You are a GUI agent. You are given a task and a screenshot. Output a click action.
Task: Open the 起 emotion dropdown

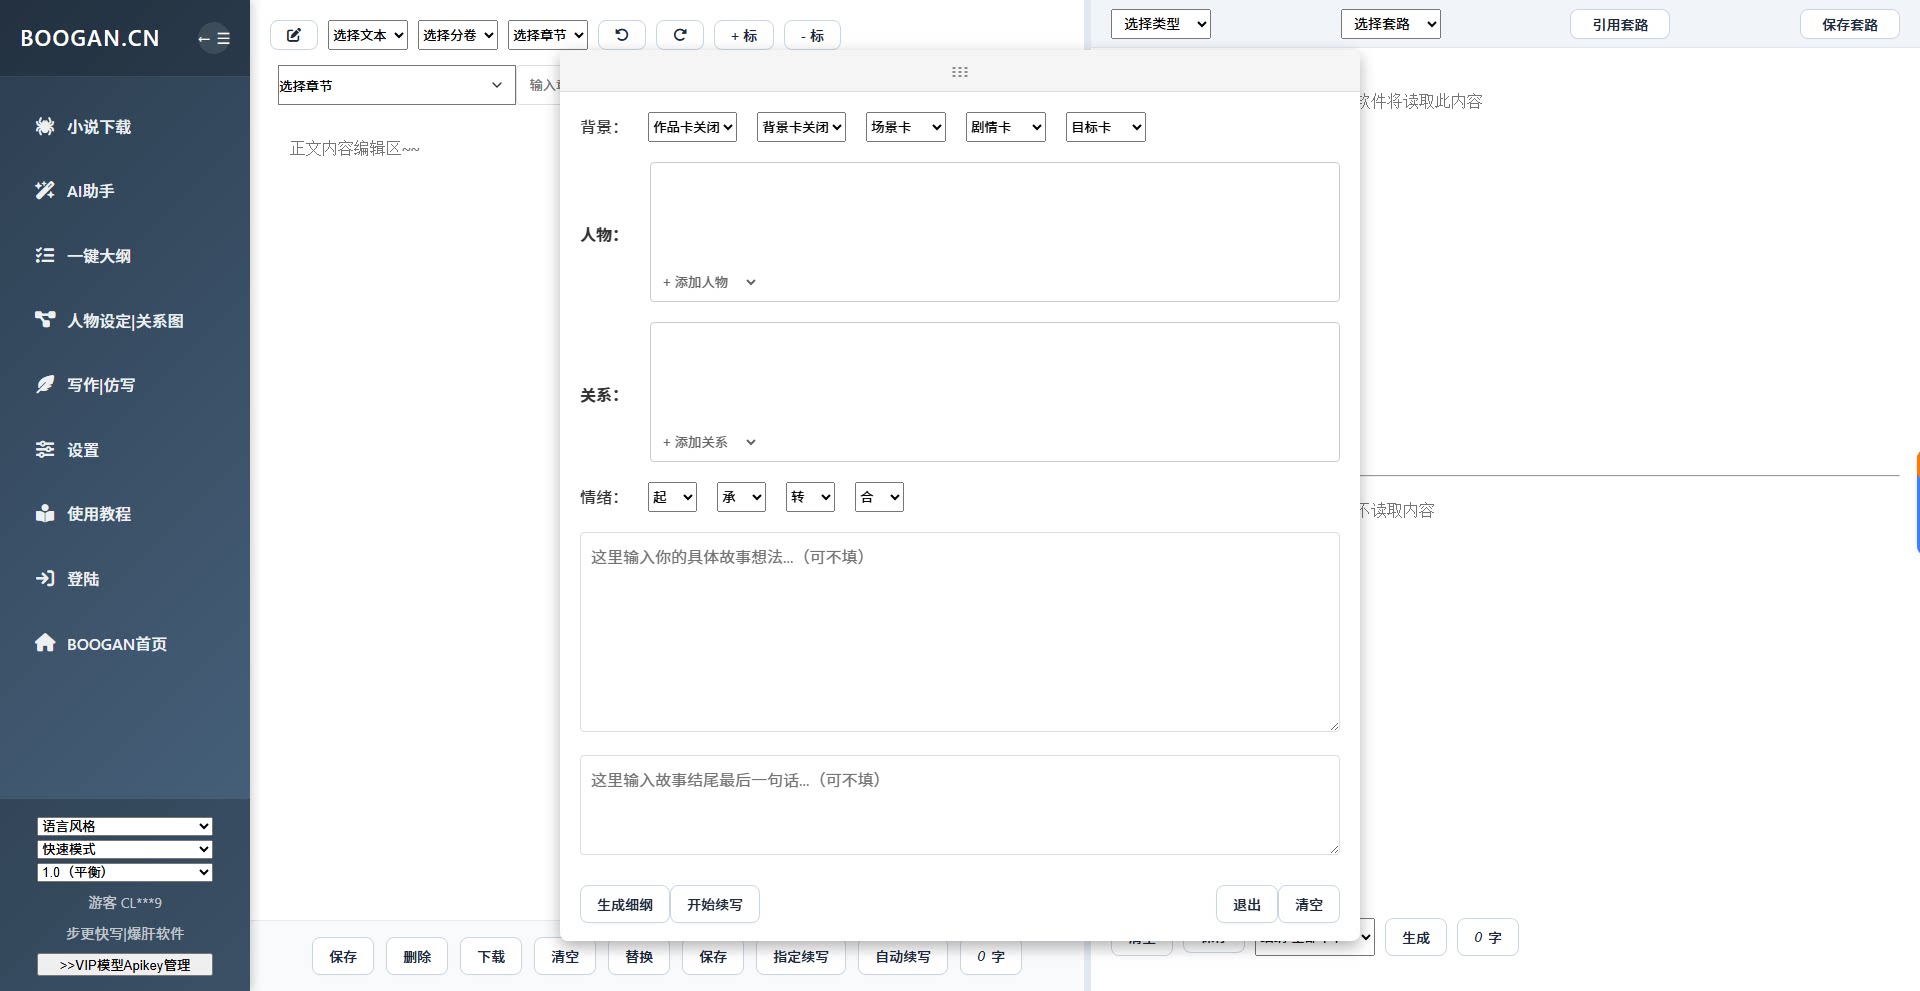point(671,497)
